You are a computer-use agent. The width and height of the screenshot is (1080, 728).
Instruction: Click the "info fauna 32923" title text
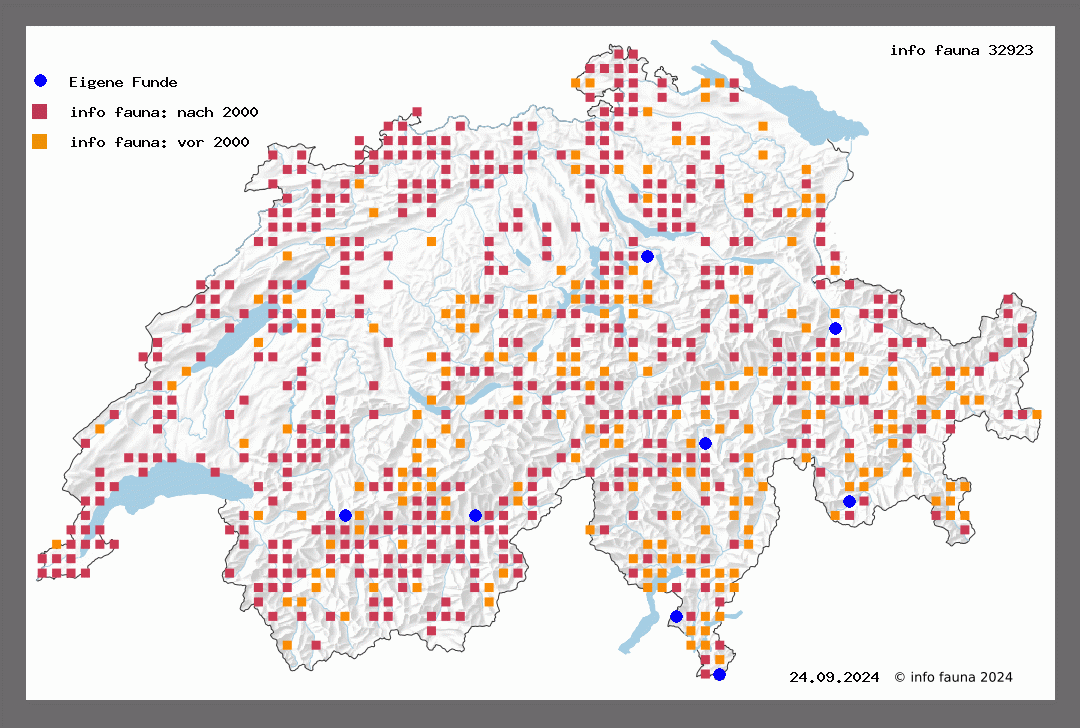pyautogui.click(x=961, y=50)
